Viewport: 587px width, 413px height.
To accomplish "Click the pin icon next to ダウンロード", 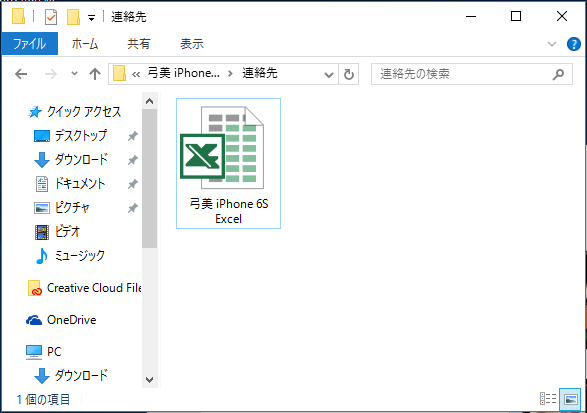I will 133,160.
